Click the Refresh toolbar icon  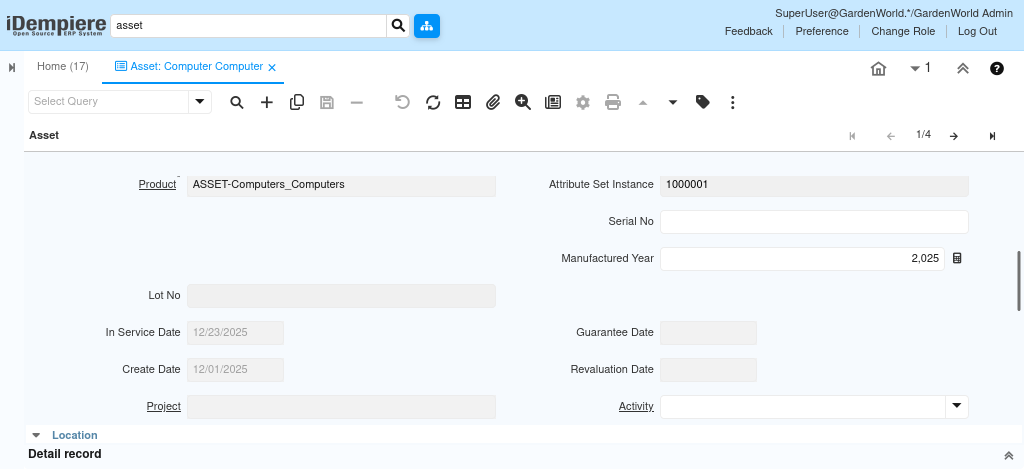tap(433, 102)
